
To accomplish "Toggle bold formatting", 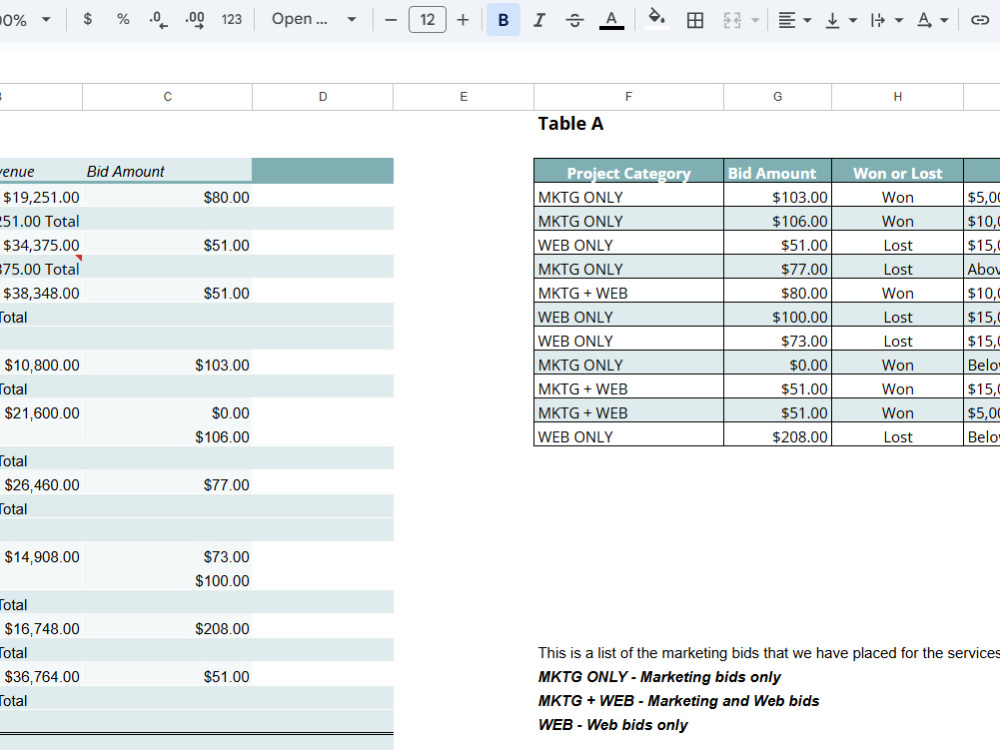I will (503, 20).
